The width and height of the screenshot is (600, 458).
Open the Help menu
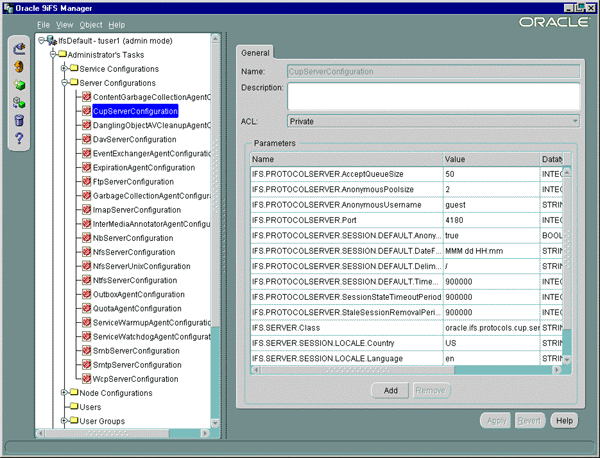pyautogui.click(x=116, y=25)
